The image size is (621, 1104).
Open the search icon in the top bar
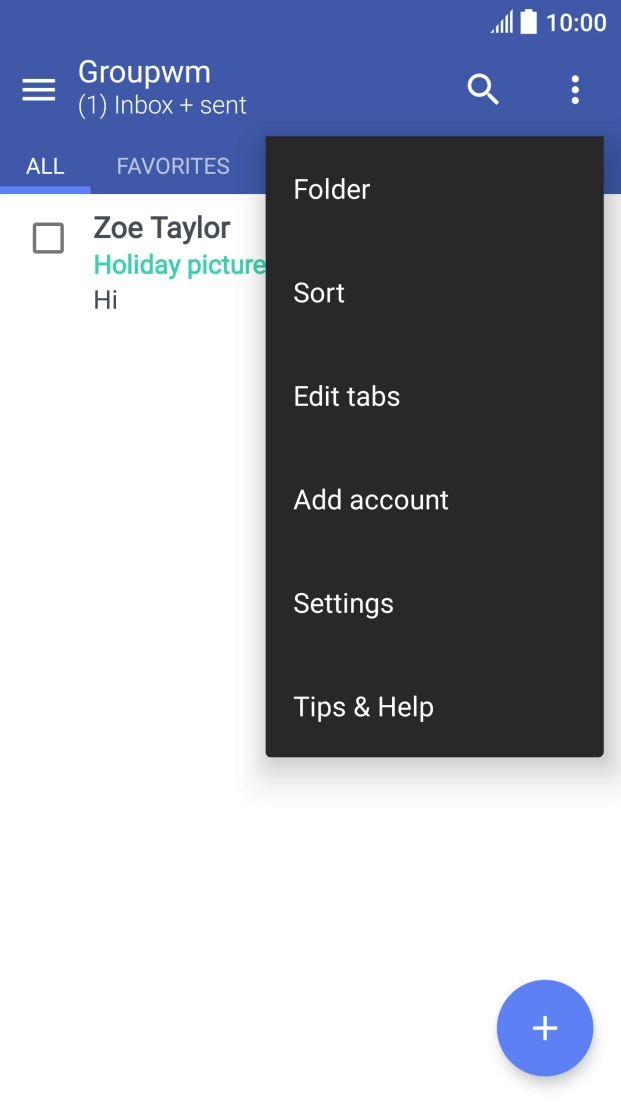484,89
